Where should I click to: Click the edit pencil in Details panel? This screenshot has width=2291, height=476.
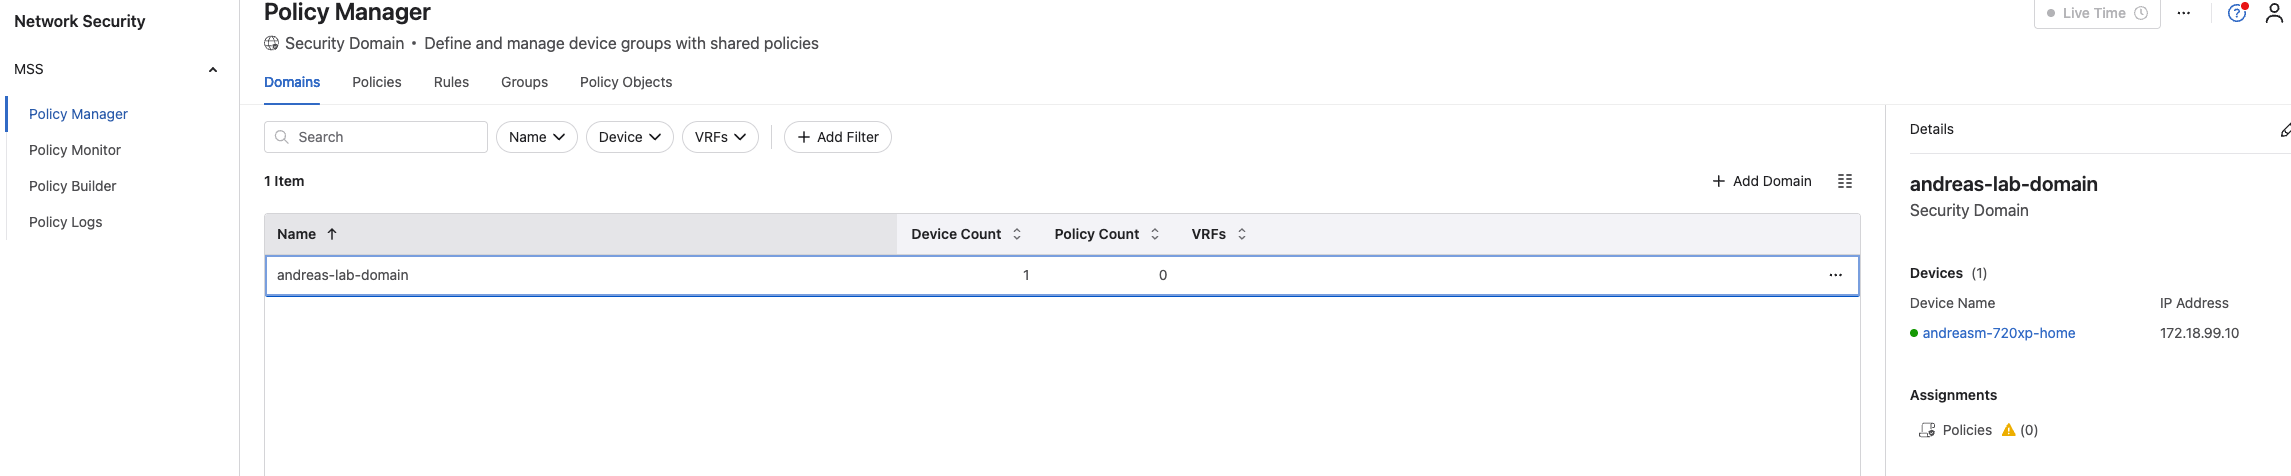pos(2285,130)
